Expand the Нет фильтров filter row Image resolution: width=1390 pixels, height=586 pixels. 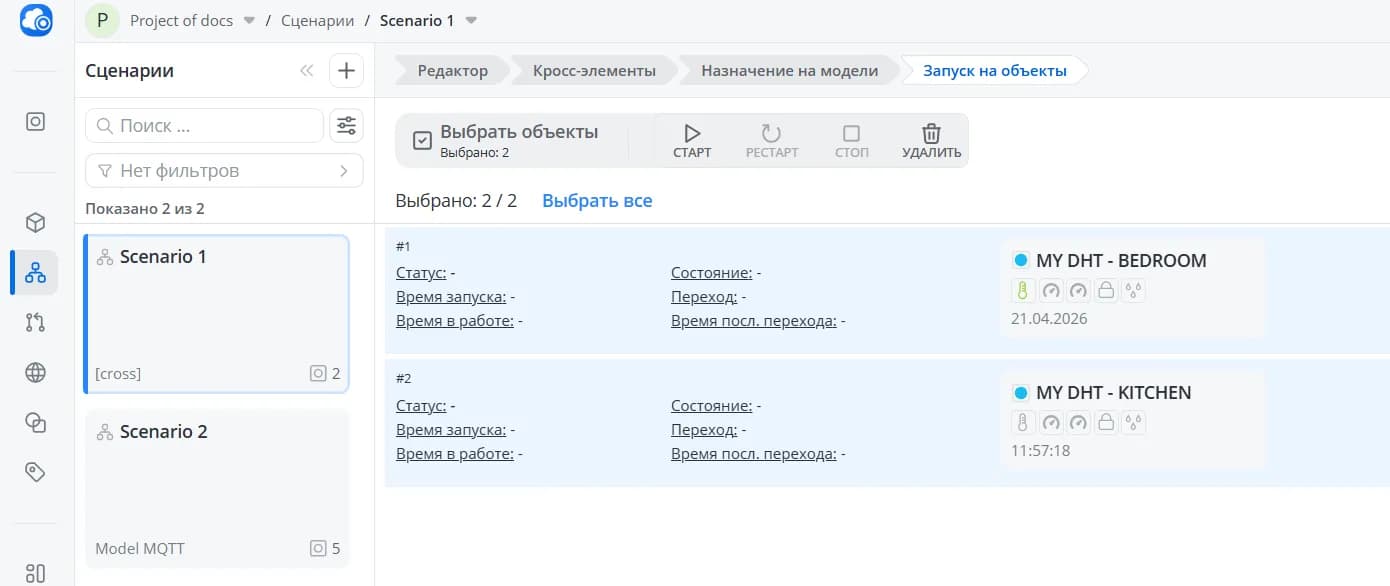coord(224,171)
